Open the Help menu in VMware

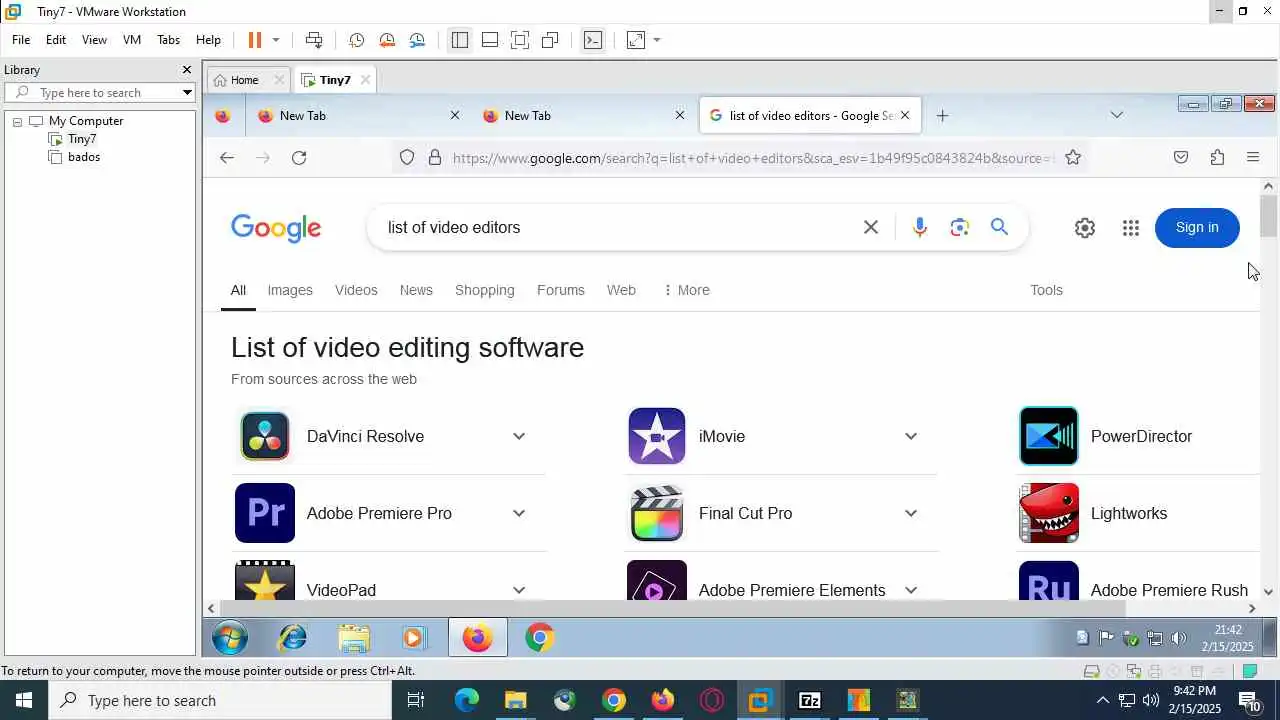coord(208,40)
